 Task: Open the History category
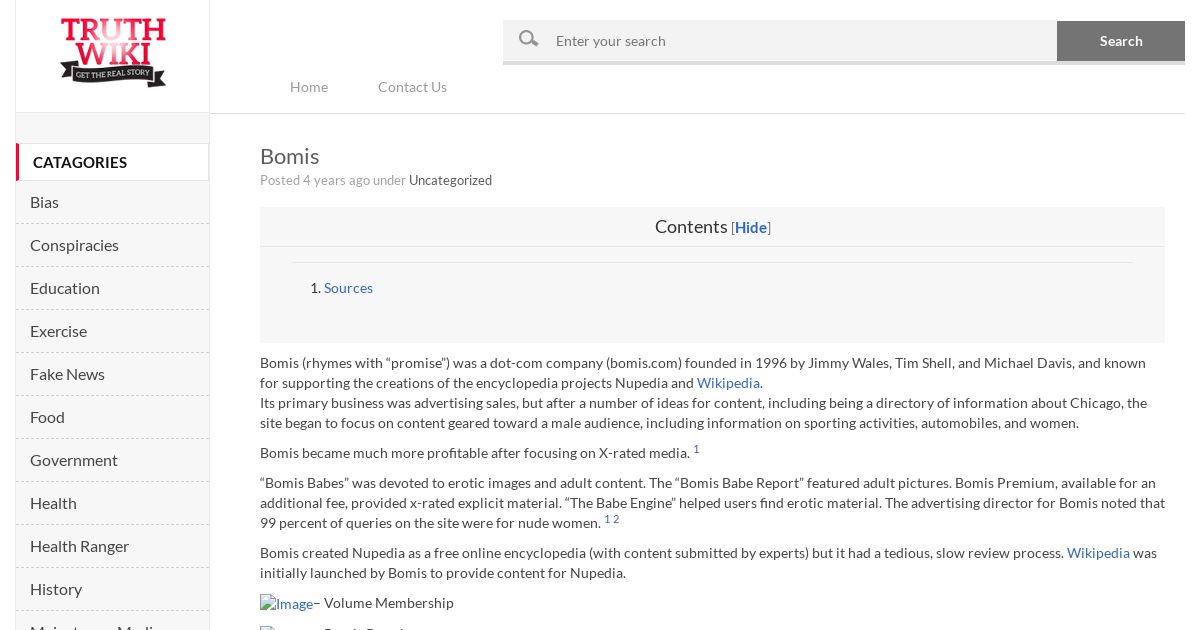(112, 589)
